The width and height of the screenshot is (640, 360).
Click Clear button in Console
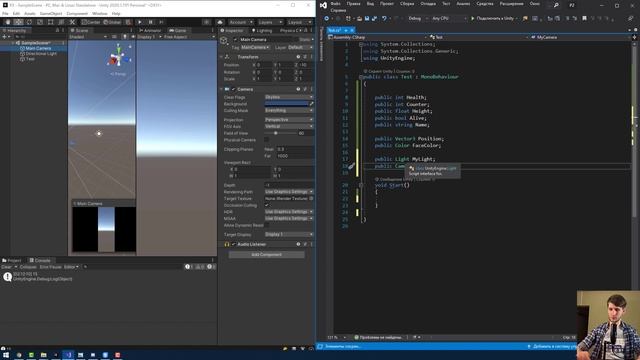click(x=7, y=267)
